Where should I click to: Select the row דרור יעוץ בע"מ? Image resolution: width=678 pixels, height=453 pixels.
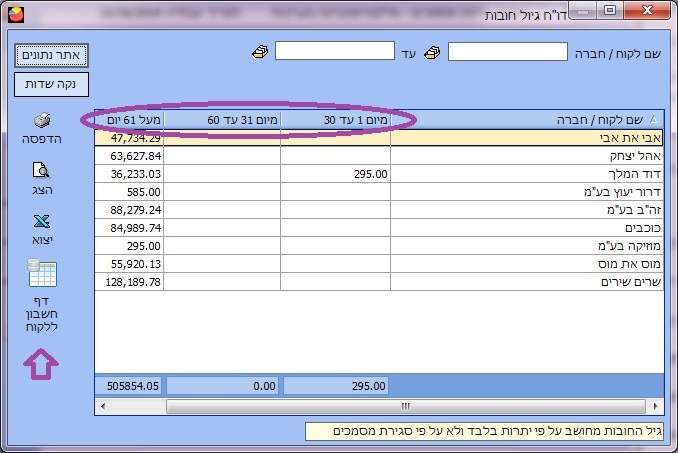379,192
